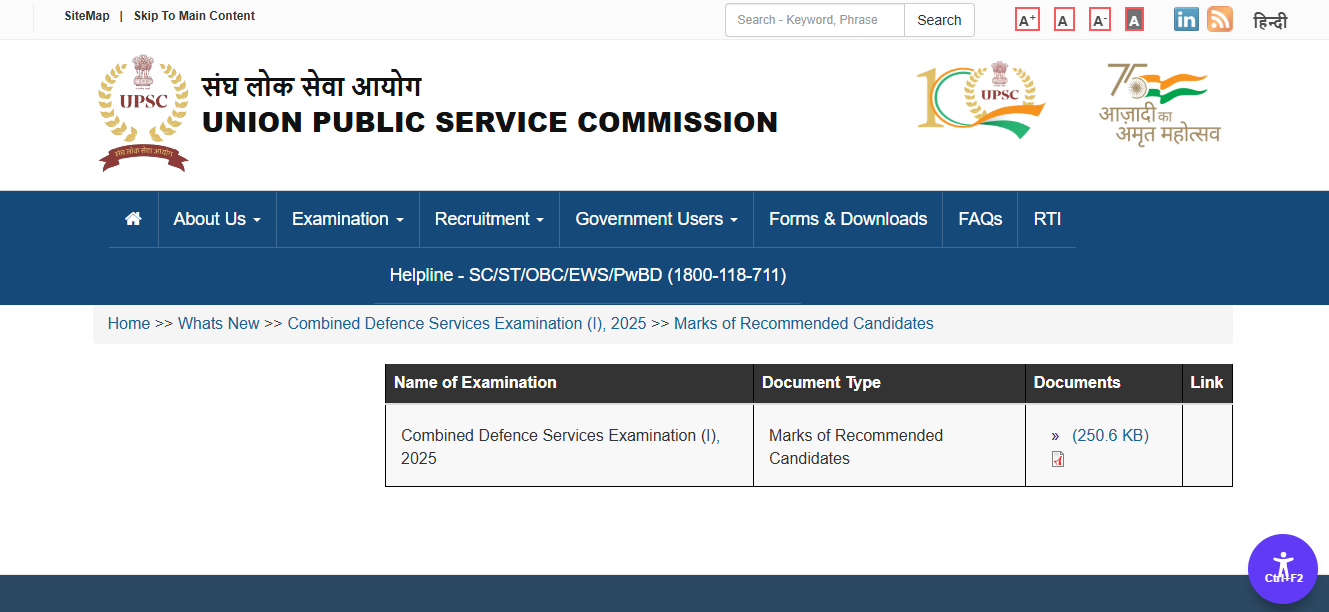The height and width of the screenshot is (612, 1329).
Task: Click the dark contrast theme icon
Action: coord(1134,18)
